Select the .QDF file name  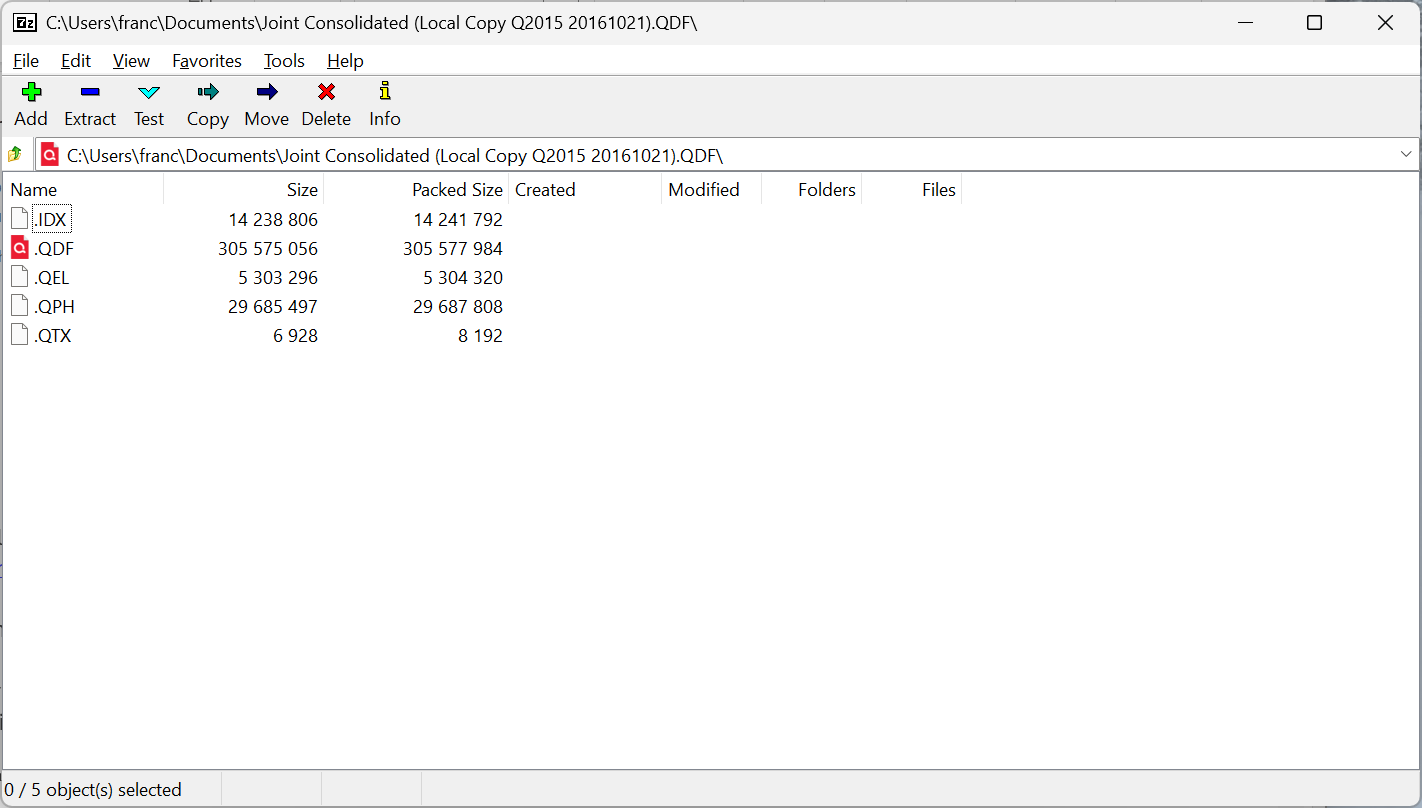pos(54,248)
